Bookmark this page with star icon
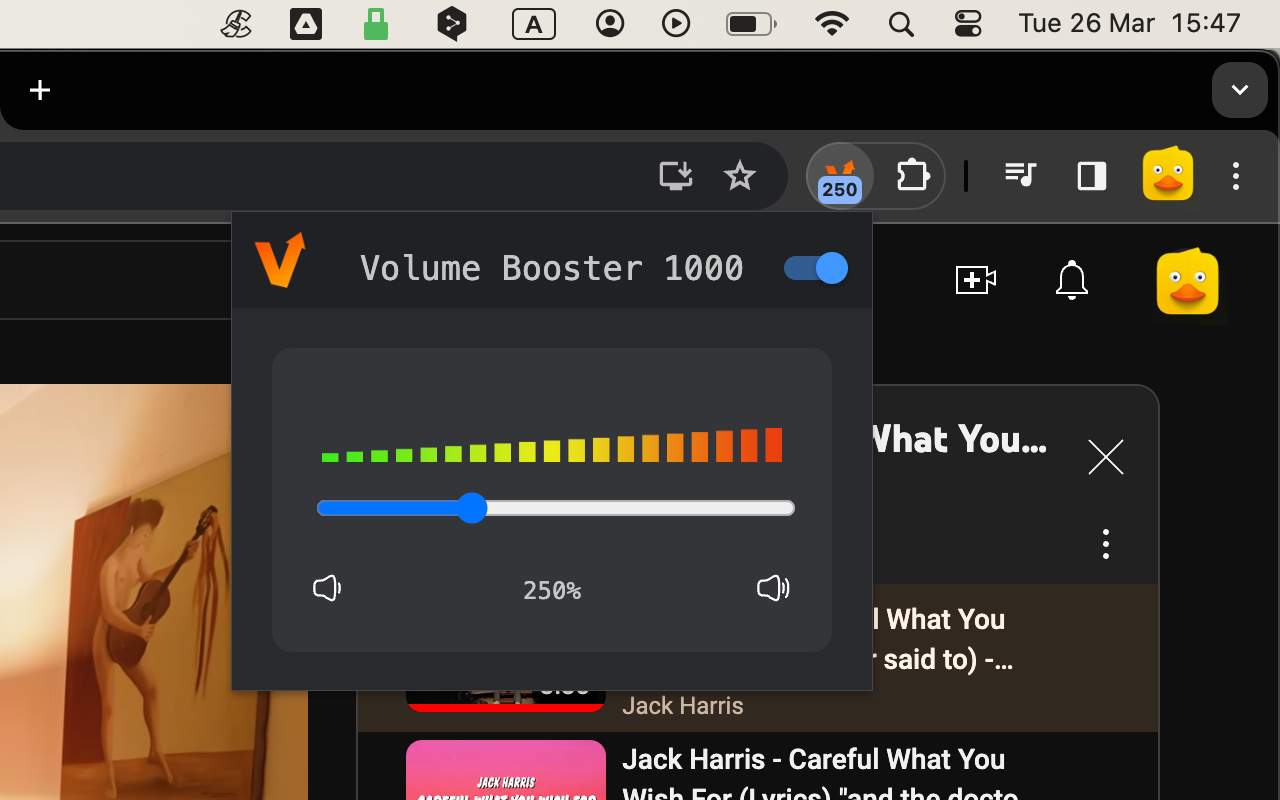 pyautogui.click(x=740, y=176)
